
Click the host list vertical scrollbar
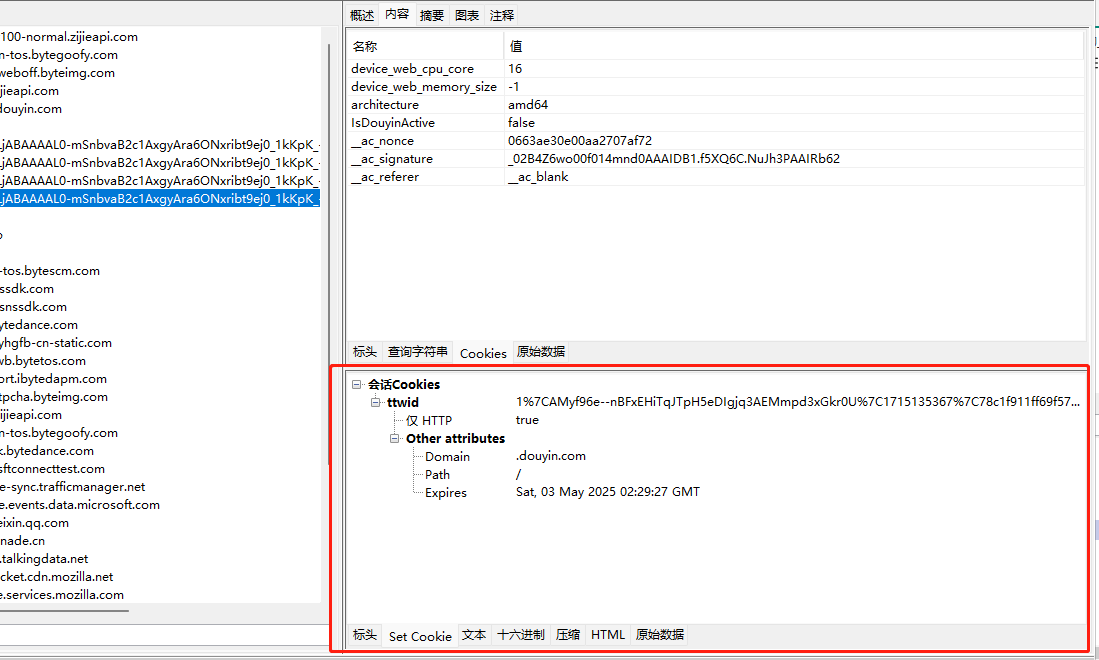[329, 252]
